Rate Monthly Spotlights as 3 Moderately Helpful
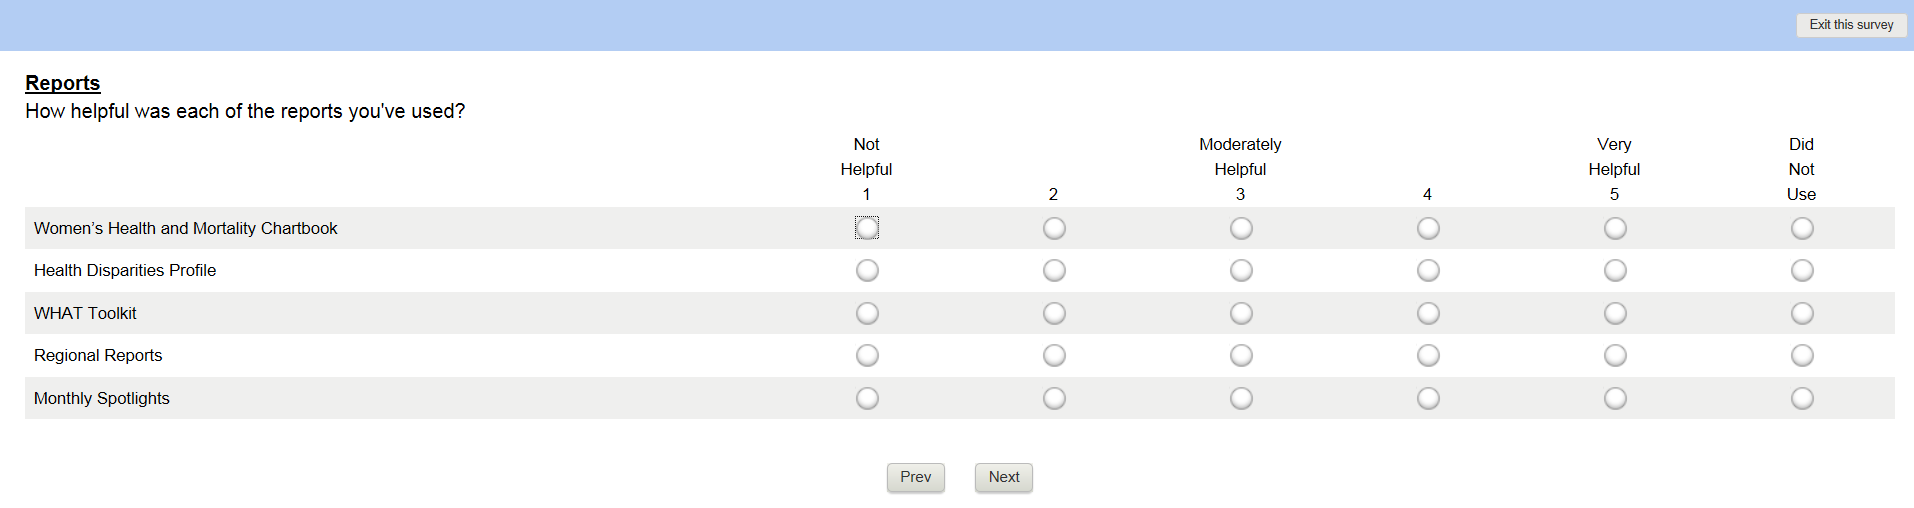1914x508 pixels. tap(1241, 398)
